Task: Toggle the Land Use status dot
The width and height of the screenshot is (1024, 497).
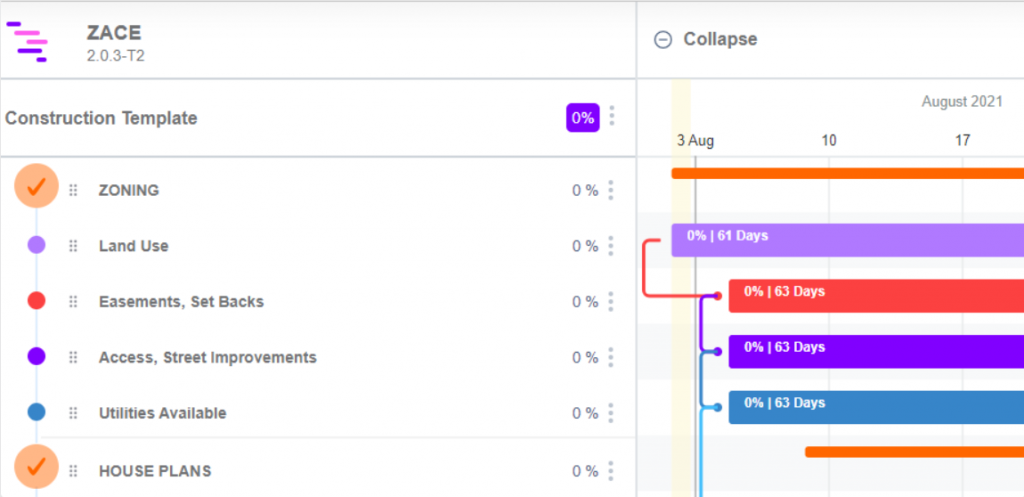Action: pos(37,246)
